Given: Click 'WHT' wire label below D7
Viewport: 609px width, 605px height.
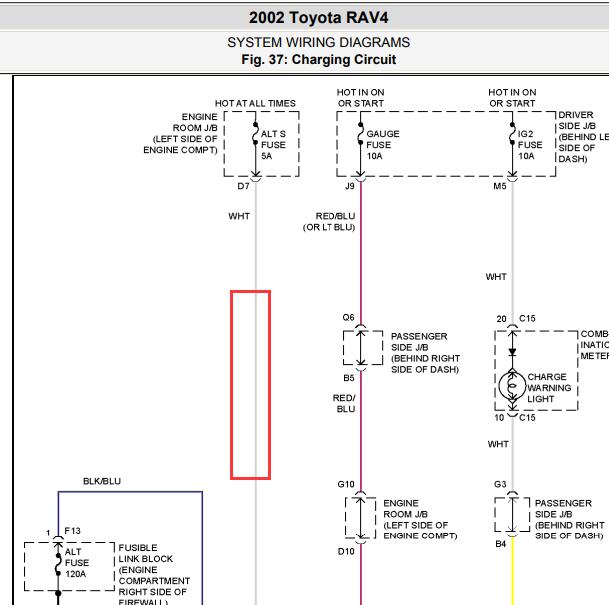Looking at the screenshot, I should [x=239, y=216].
